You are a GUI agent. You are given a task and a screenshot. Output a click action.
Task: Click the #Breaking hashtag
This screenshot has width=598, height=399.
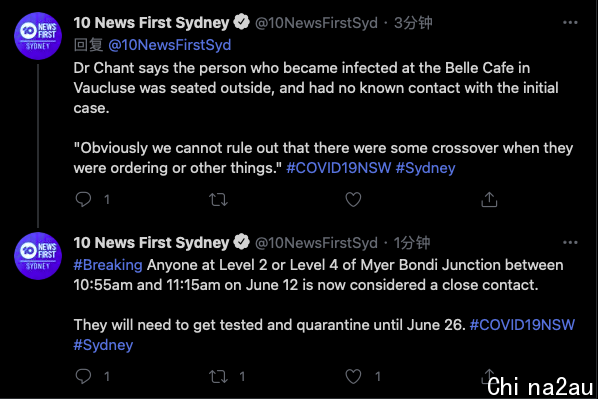108,265
